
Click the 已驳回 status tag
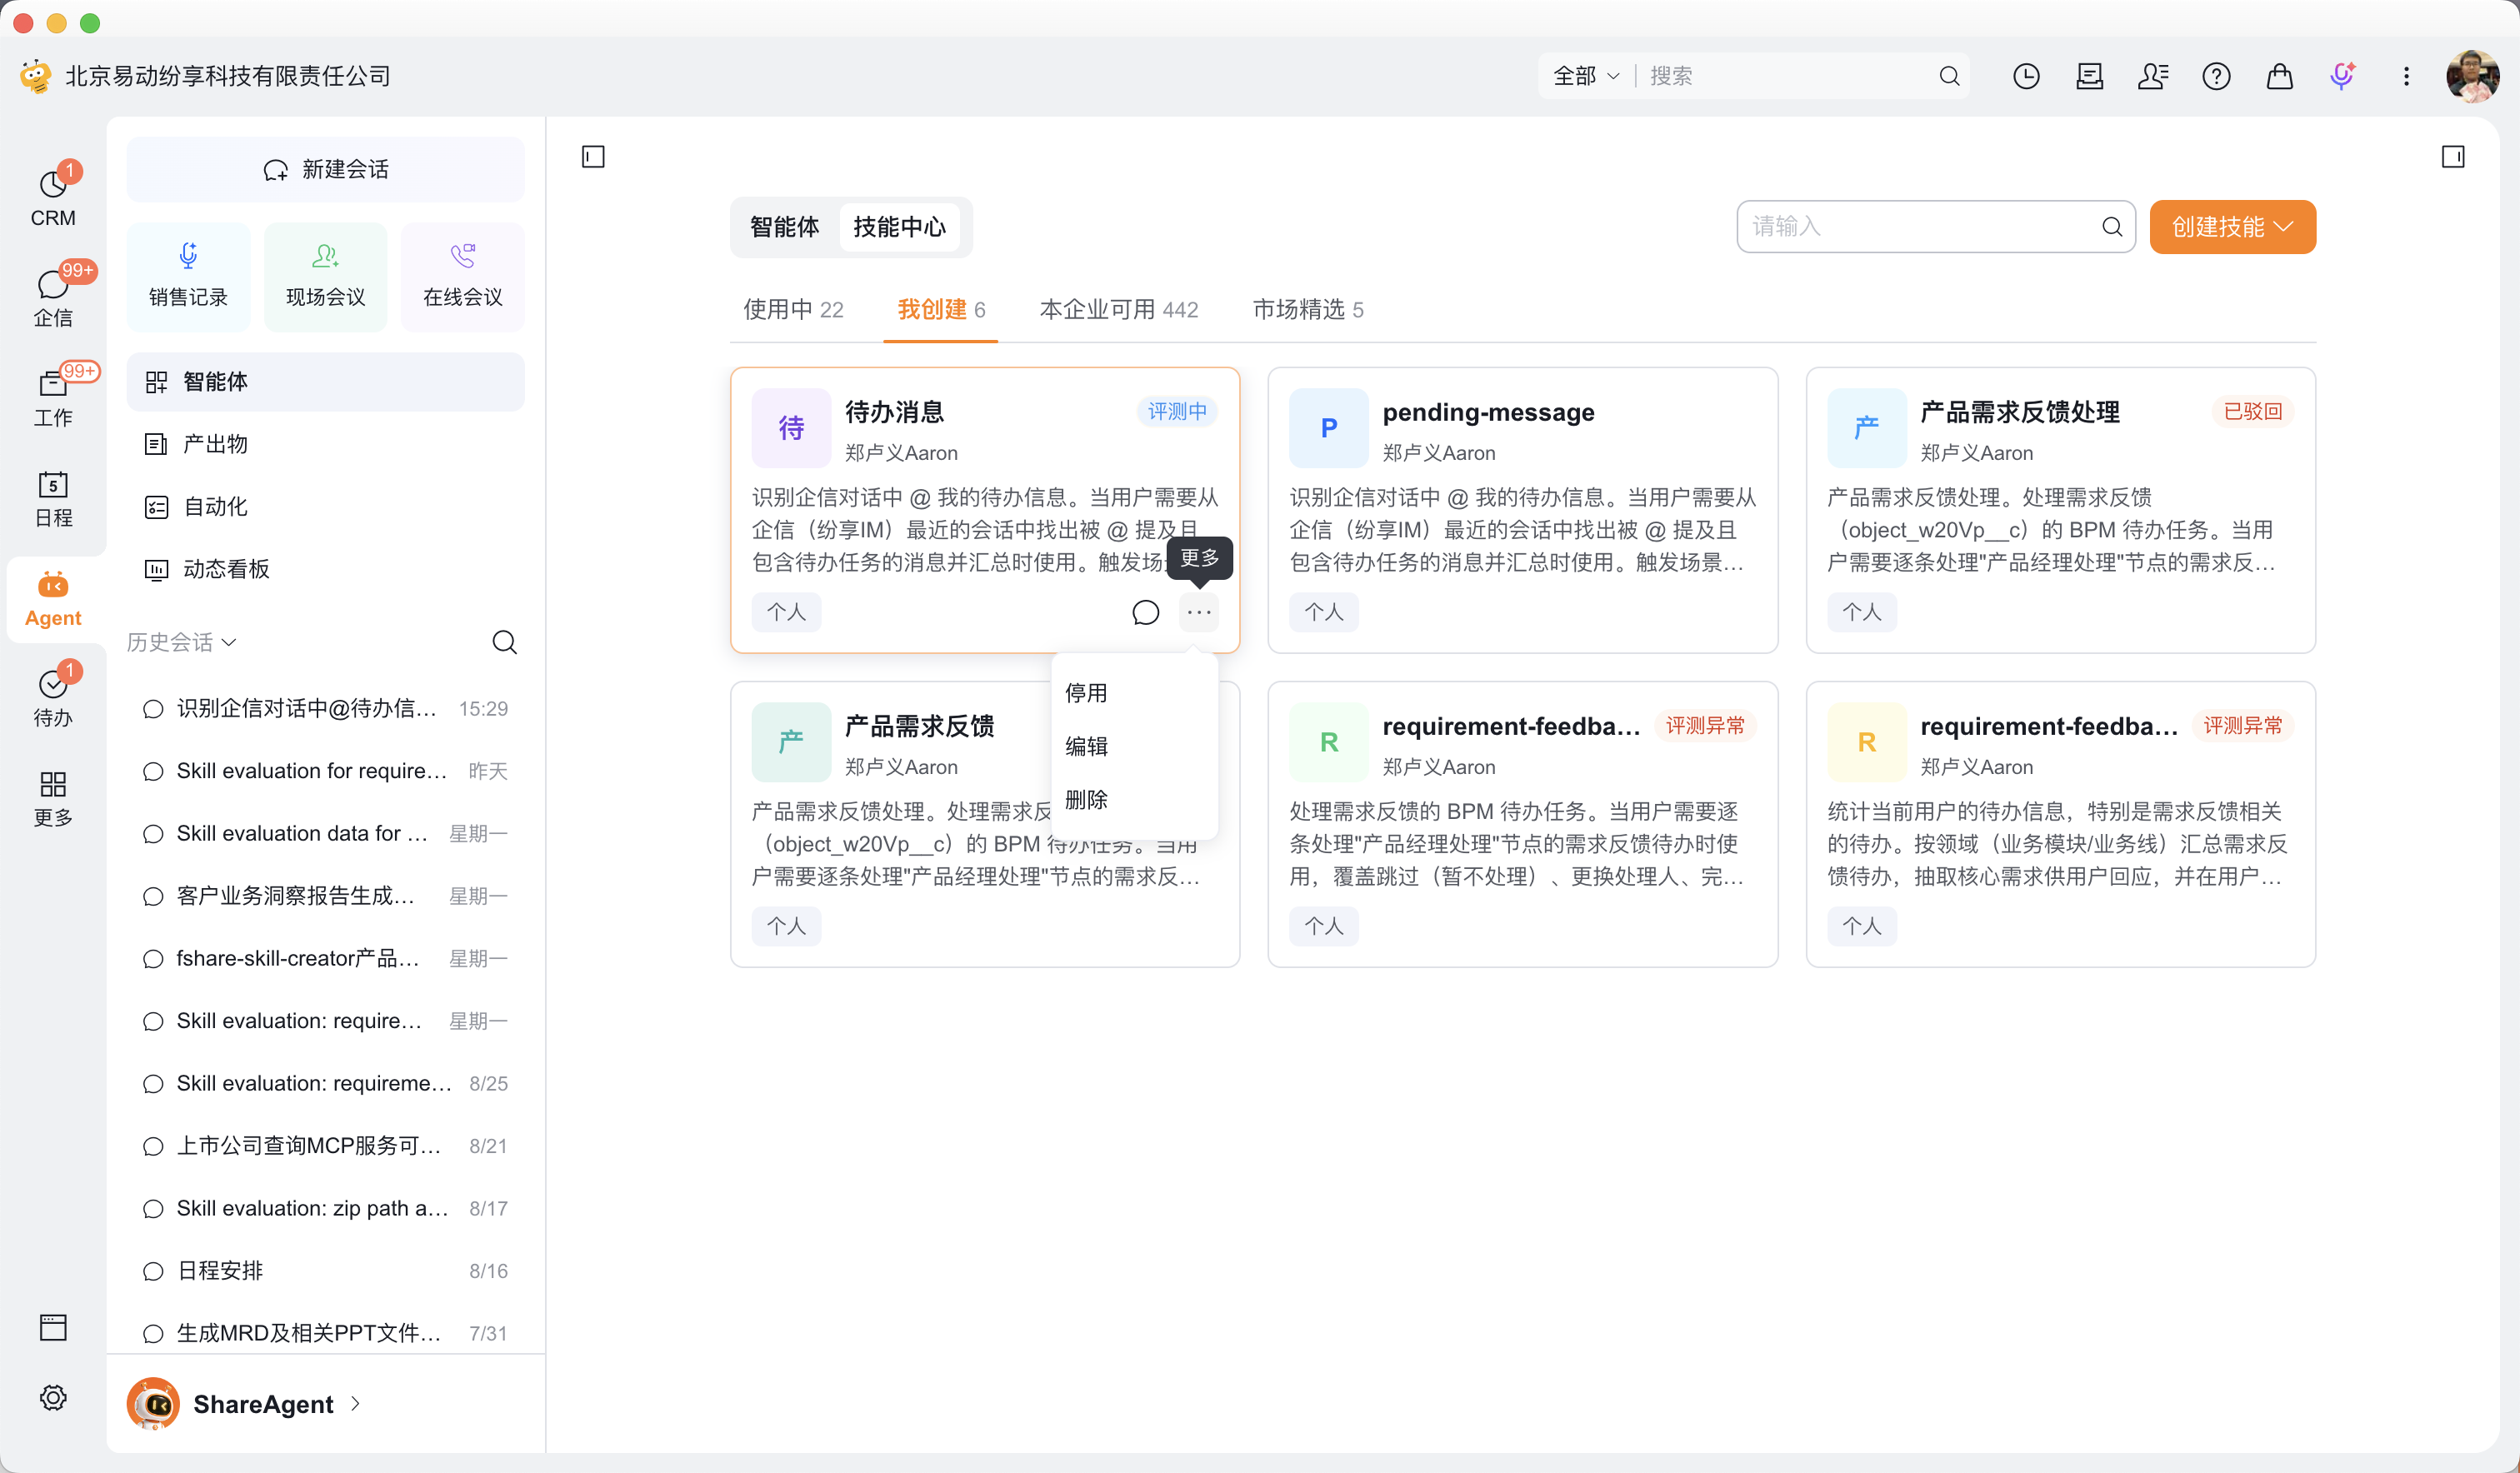point(2252,412)
